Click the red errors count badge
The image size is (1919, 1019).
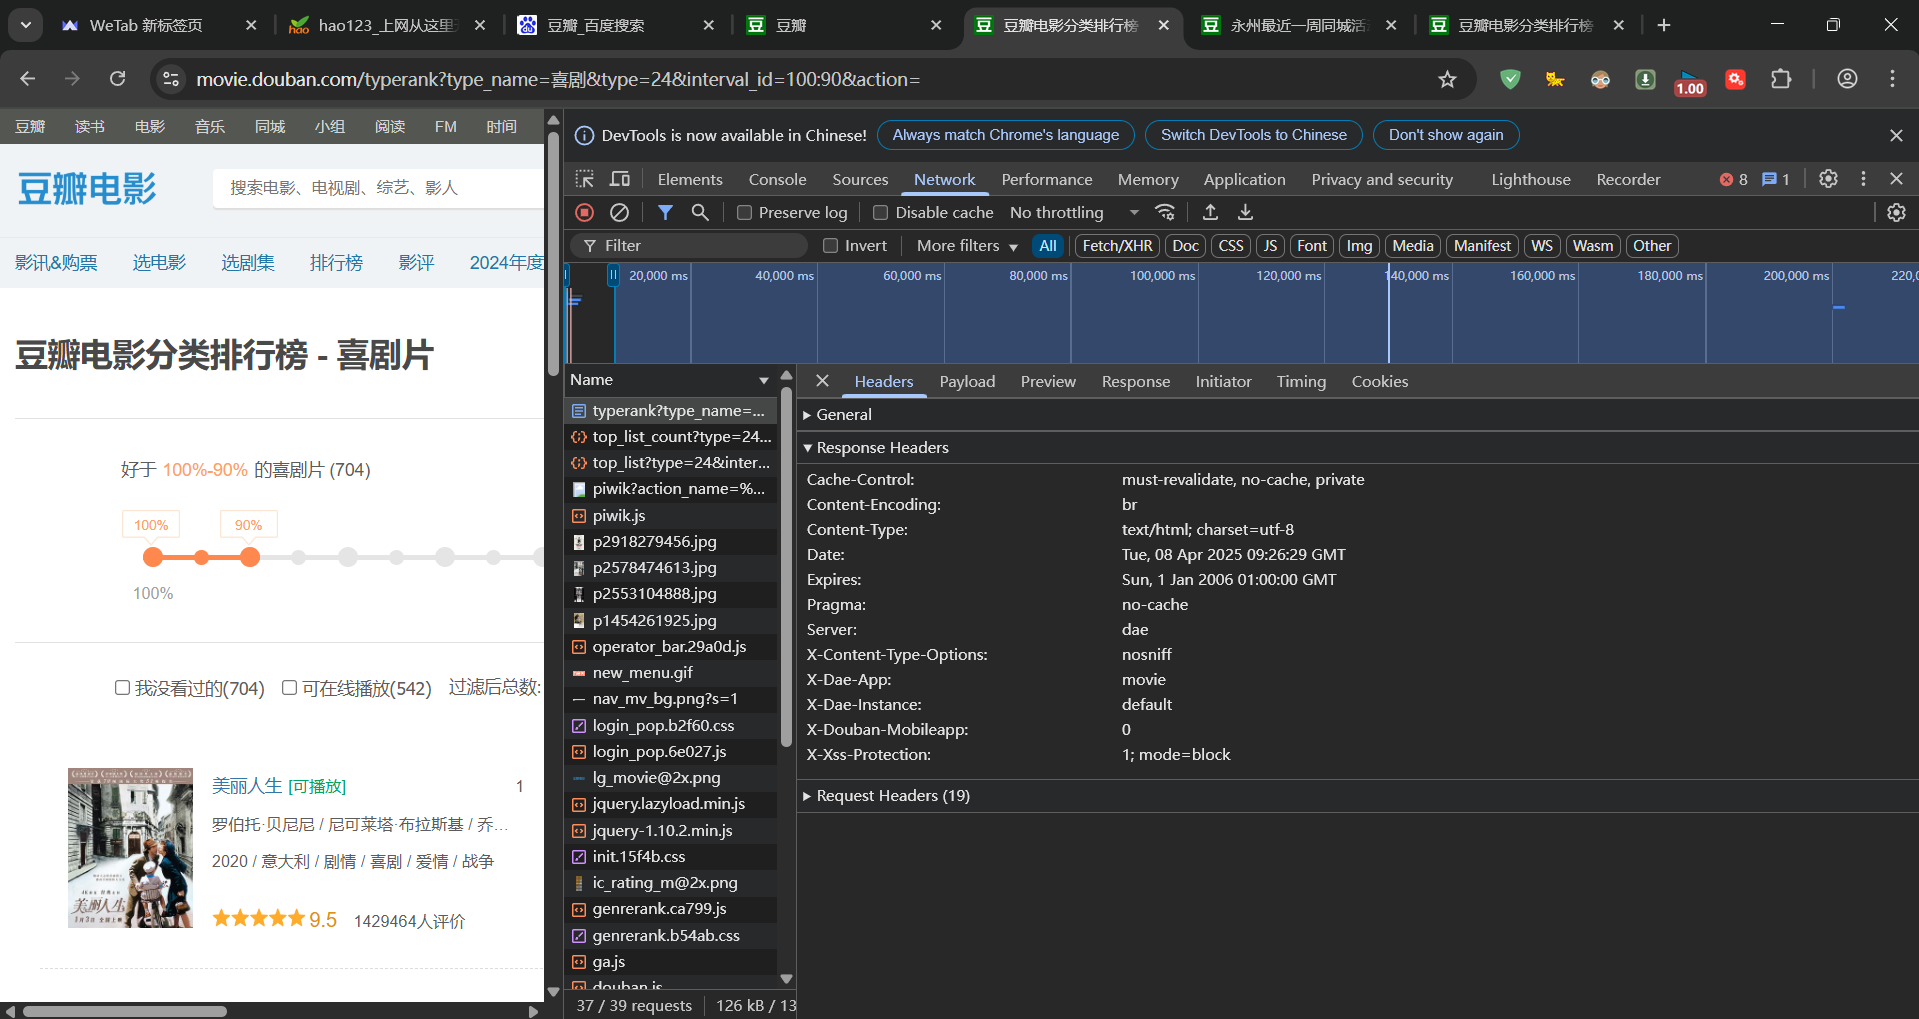(x=1733, y=179)
